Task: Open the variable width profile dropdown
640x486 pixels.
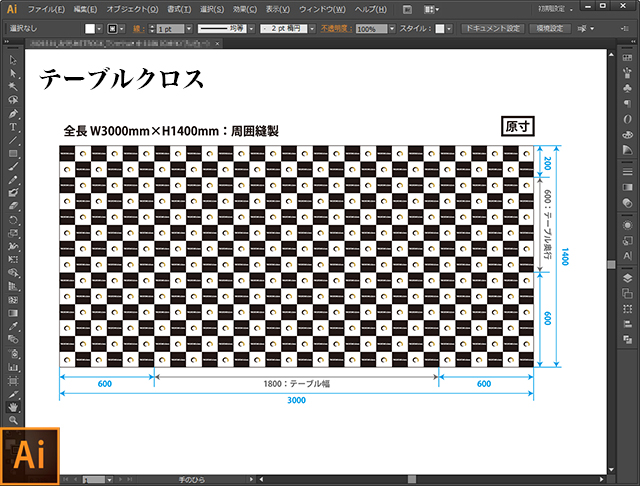Action: pyautogui.click(x=251, y=29)
